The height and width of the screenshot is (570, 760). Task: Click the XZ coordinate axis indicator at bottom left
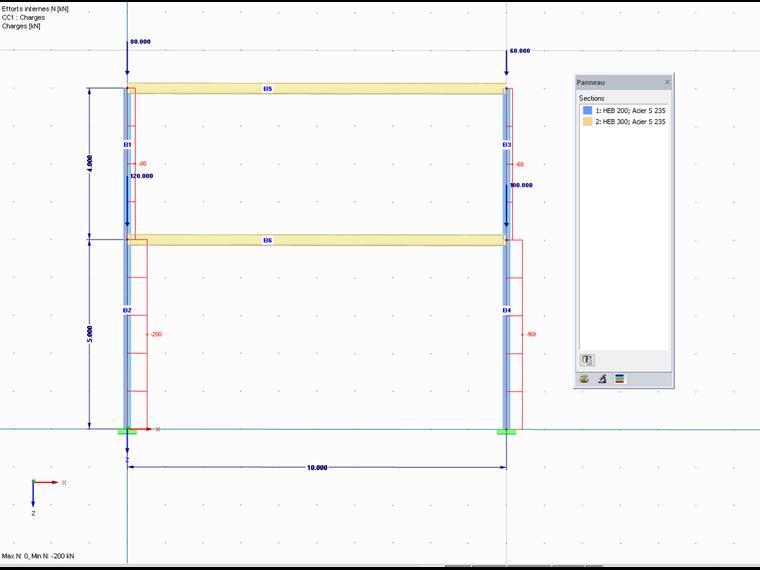46,497
